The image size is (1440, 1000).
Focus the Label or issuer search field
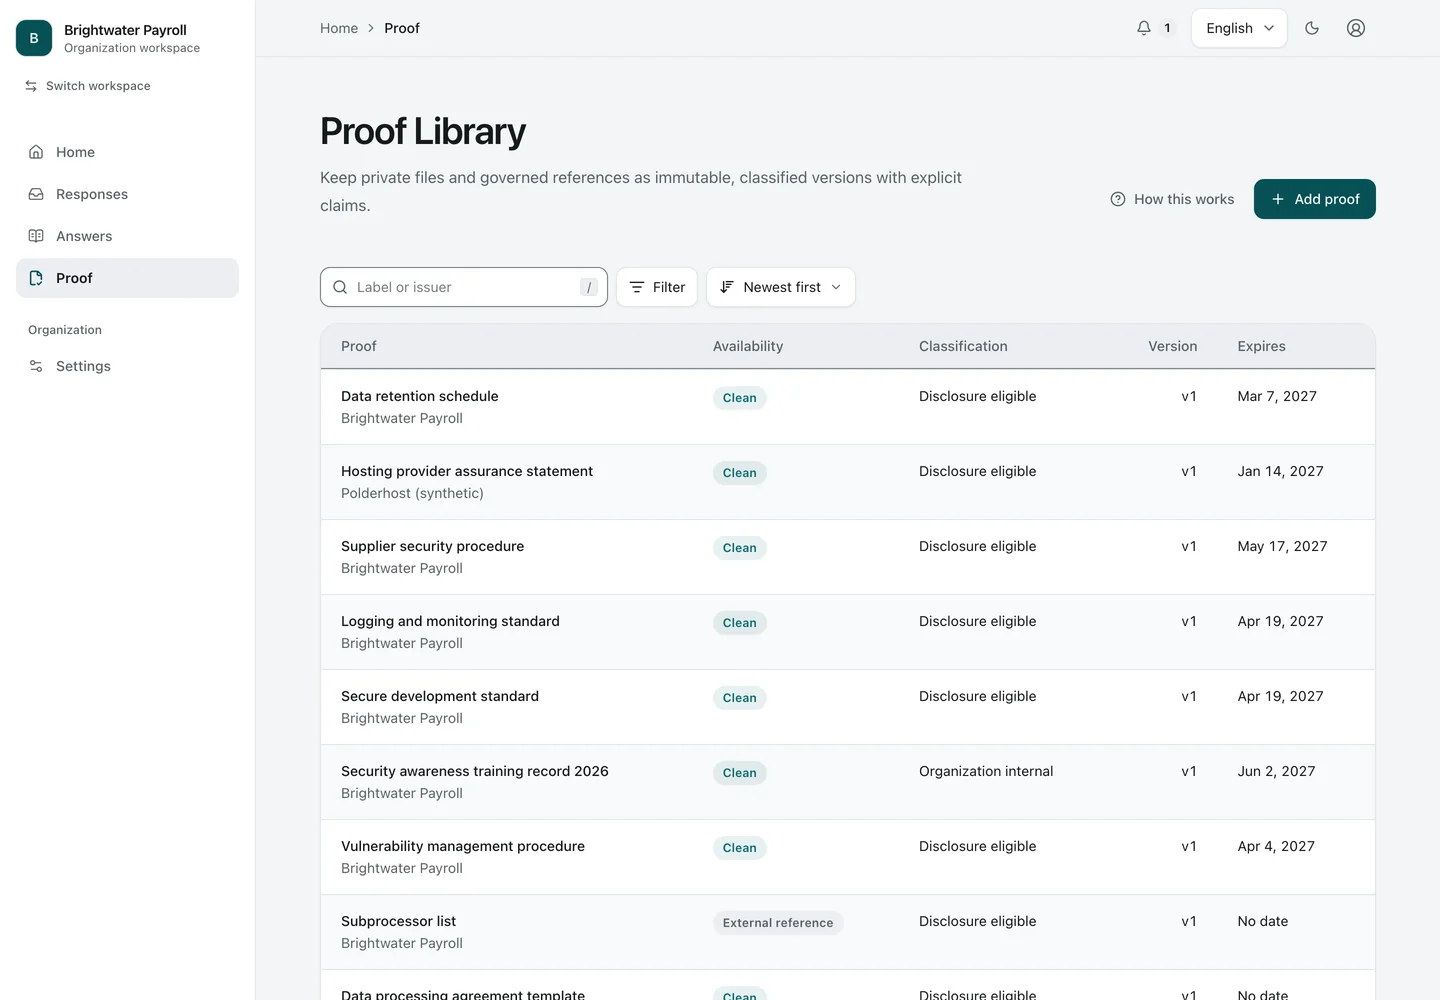[x=464, y=287]
